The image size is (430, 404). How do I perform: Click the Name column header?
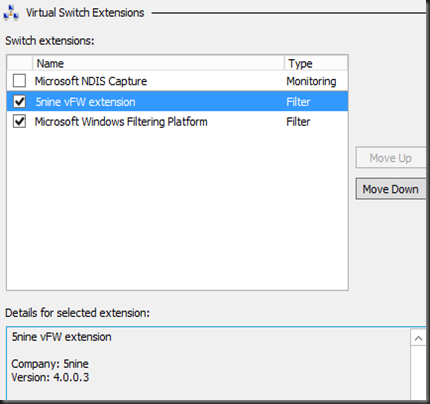158,63
